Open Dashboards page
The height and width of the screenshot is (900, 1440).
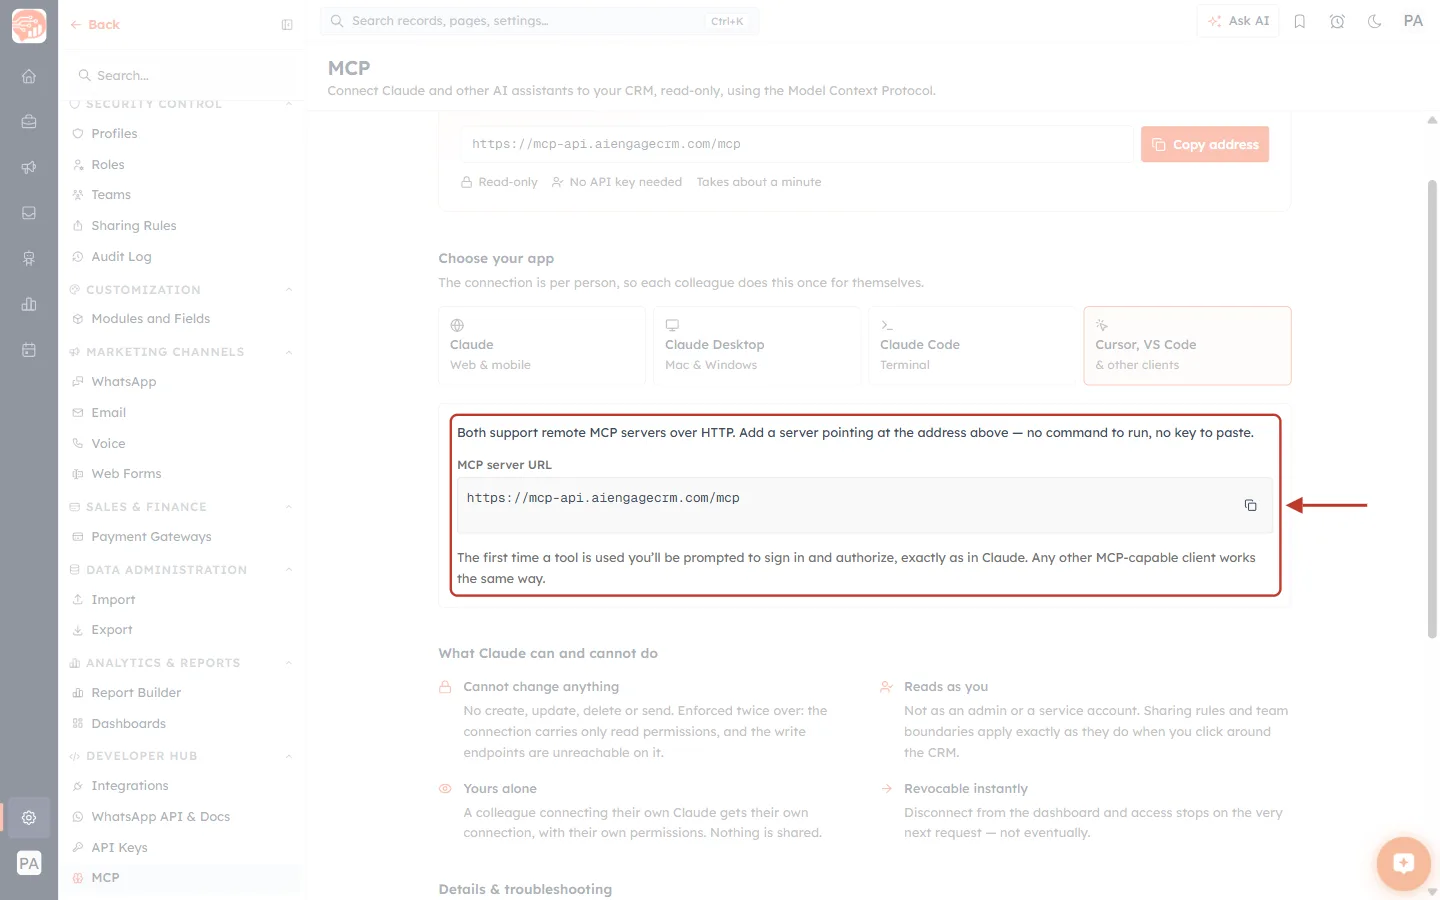pyautogui.click(x=183, y=724)
